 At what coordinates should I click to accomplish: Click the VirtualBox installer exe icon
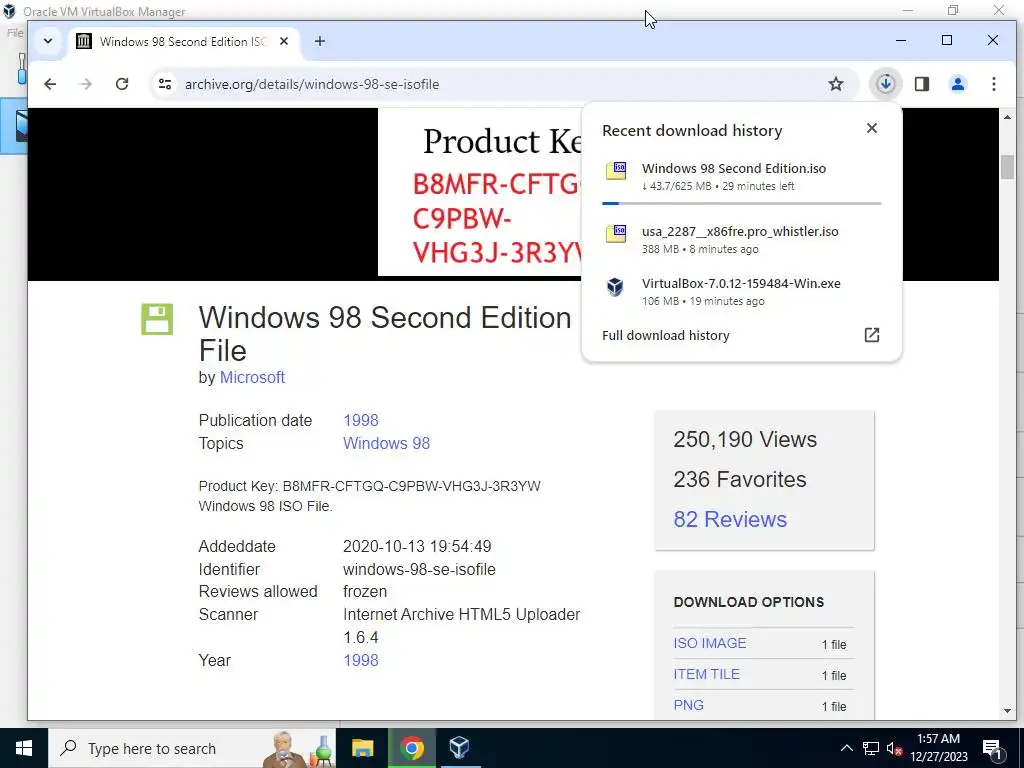coord(615,286)
